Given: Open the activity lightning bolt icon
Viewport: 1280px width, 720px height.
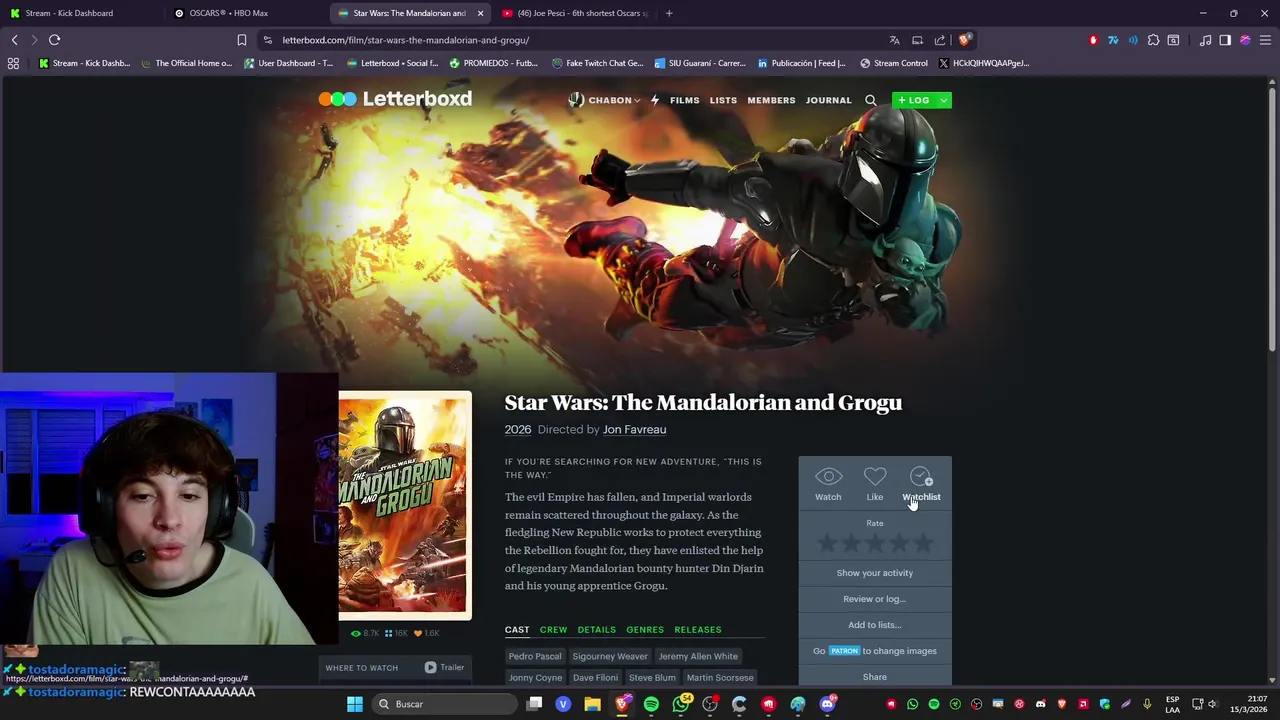Looking at the screenshot, I should point(655,100).
